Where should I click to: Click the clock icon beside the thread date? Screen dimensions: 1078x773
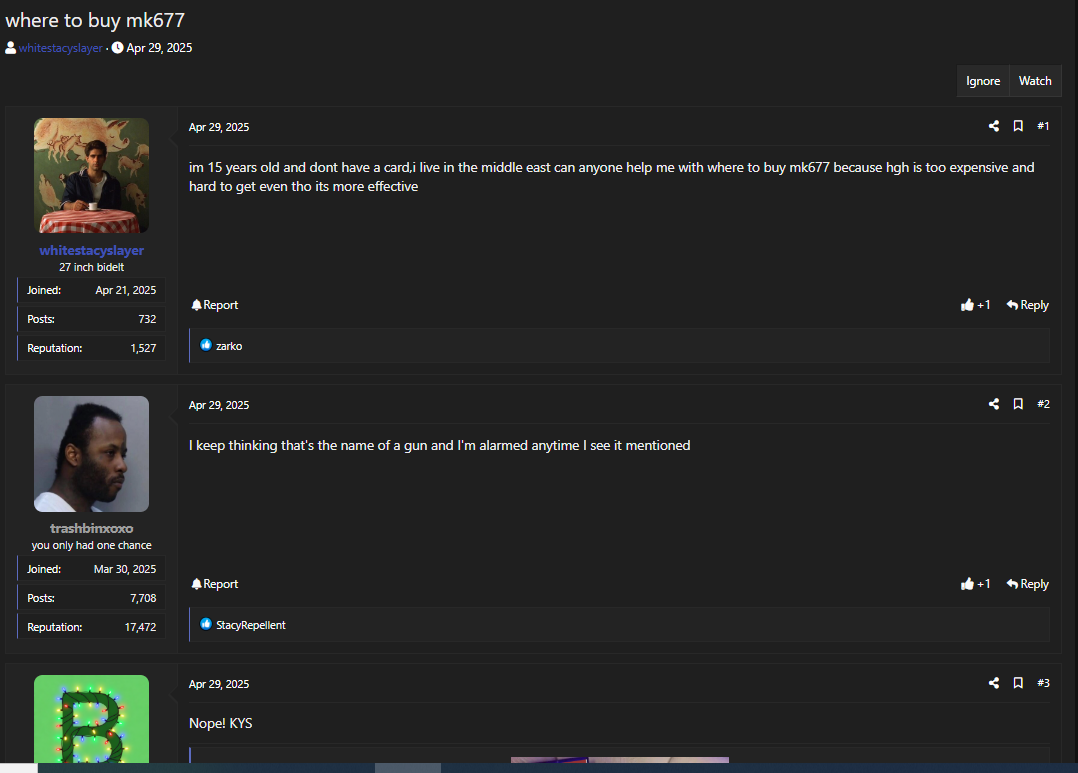coord(117,47)
